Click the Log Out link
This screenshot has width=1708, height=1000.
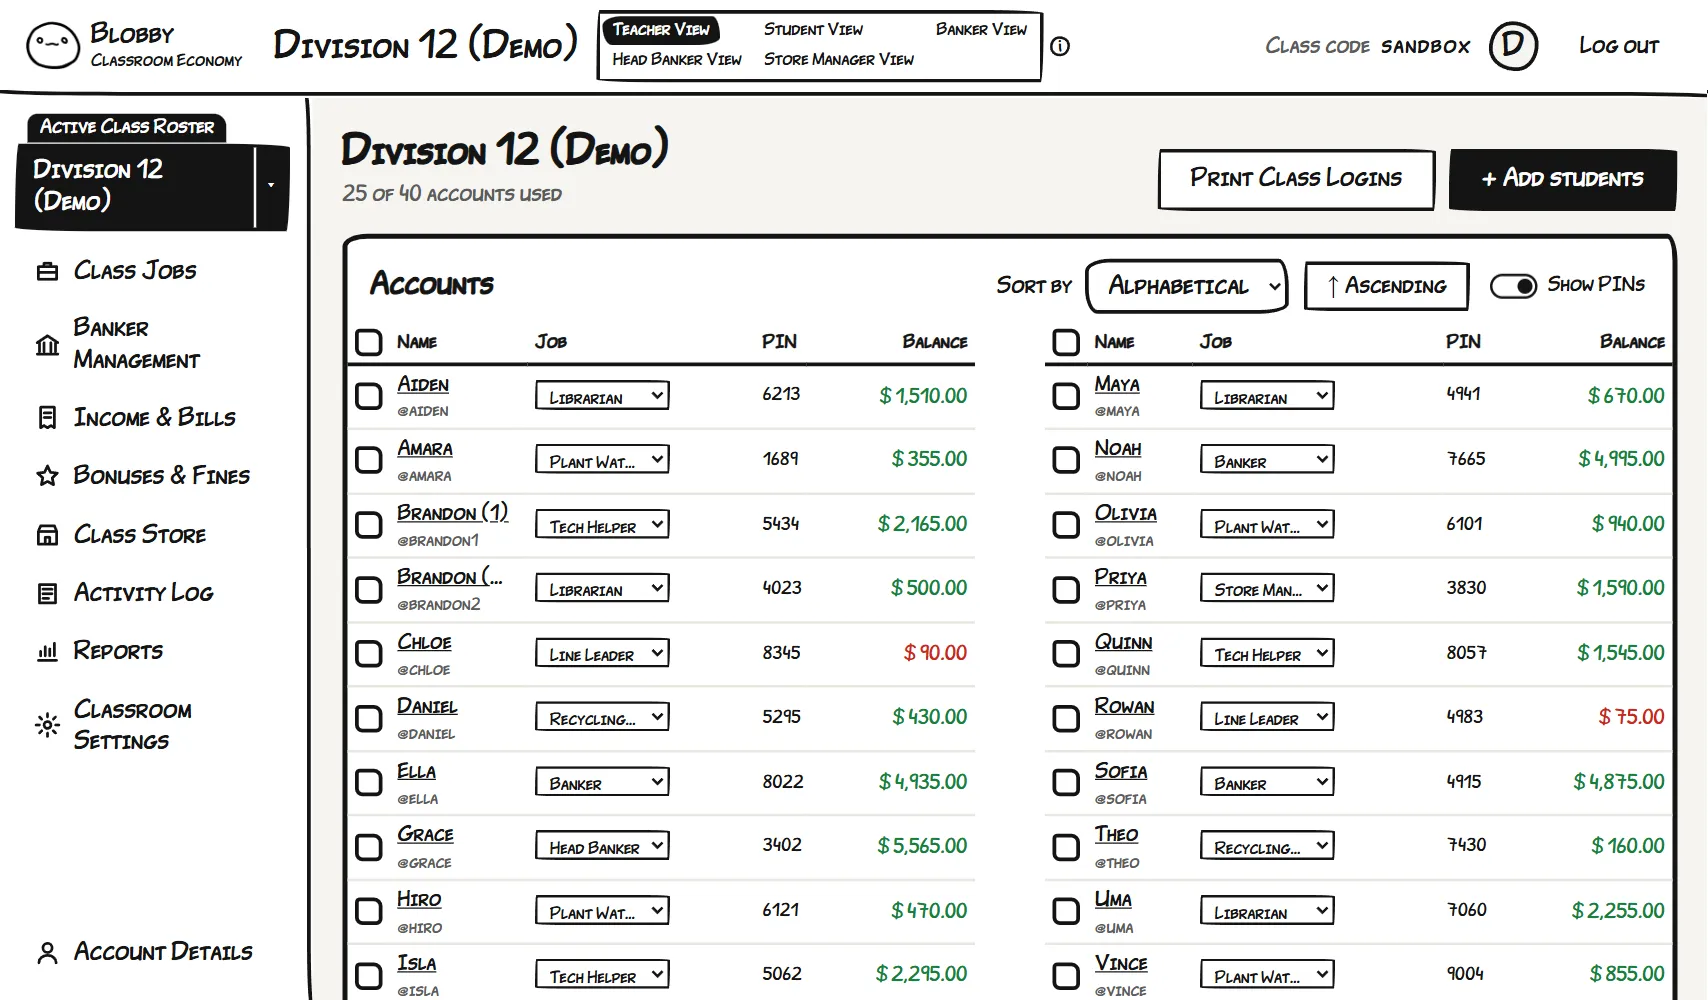click(1618, 46)
